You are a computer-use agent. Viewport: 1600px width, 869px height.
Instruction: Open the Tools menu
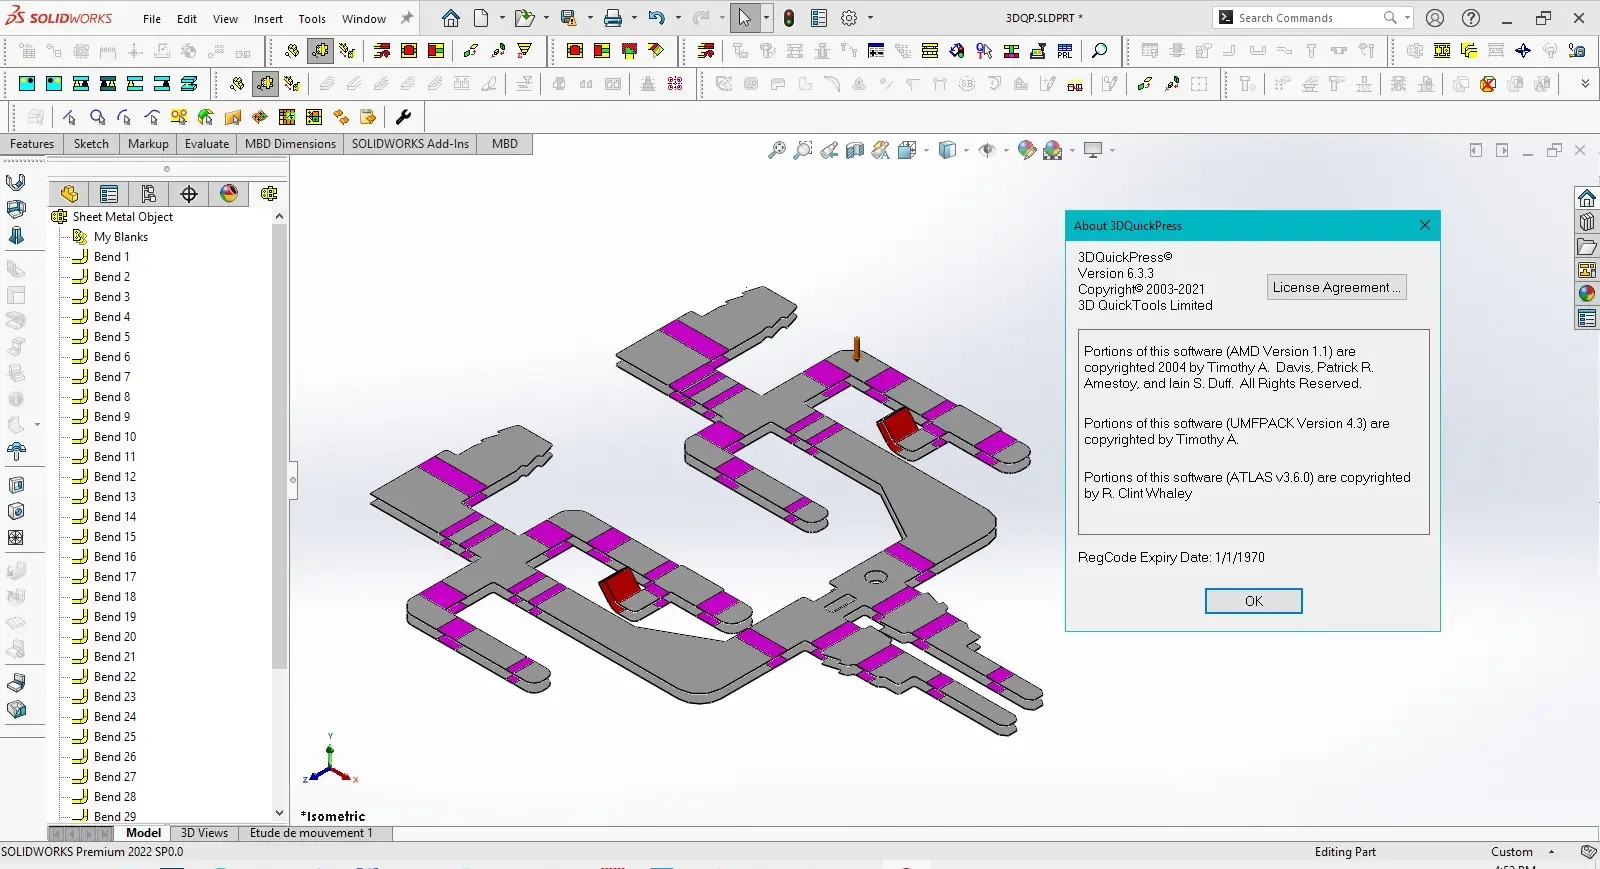[x=312, y=19]
